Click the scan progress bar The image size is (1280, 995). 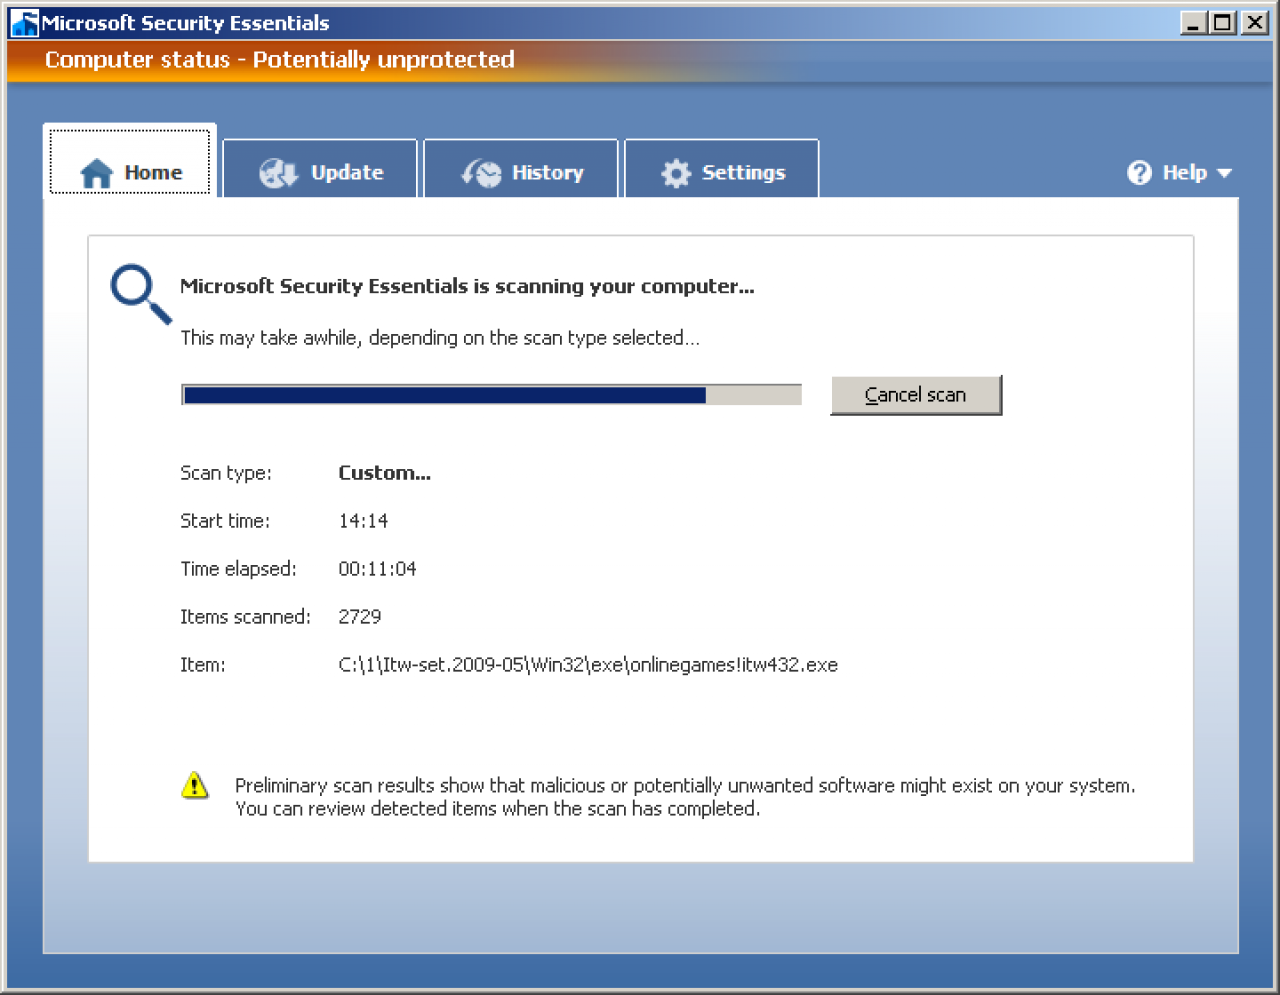[491, 395]
